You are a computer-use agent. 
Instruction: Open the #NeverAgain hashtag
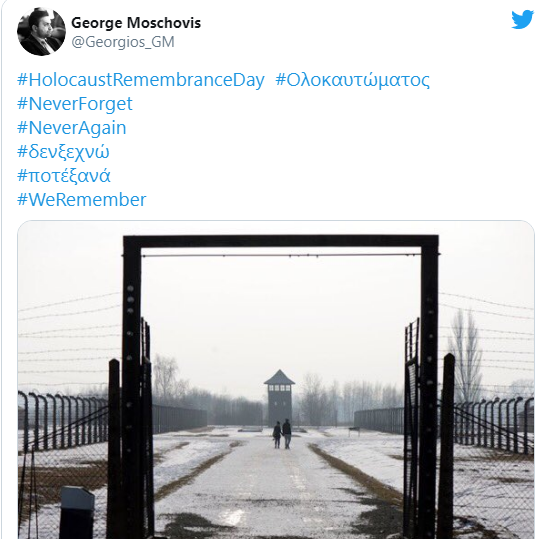(x=72, y=128)
